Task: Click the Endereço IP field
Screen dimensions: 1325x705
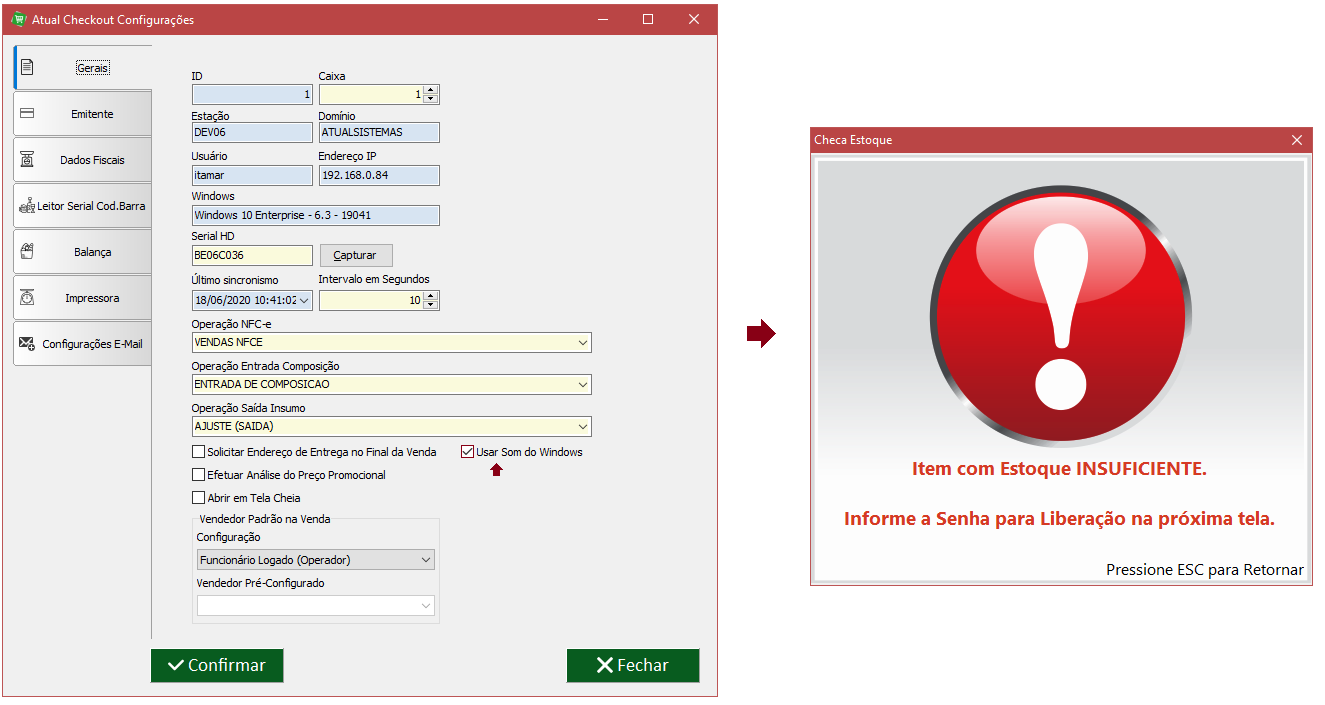Action: (x=379, y=175)
